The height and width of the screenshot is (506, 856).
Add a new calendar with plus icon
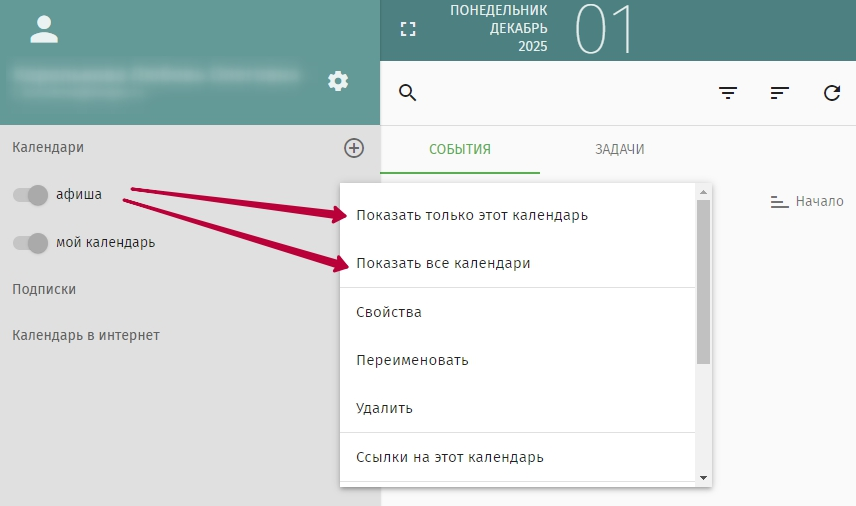pos(354,148)
